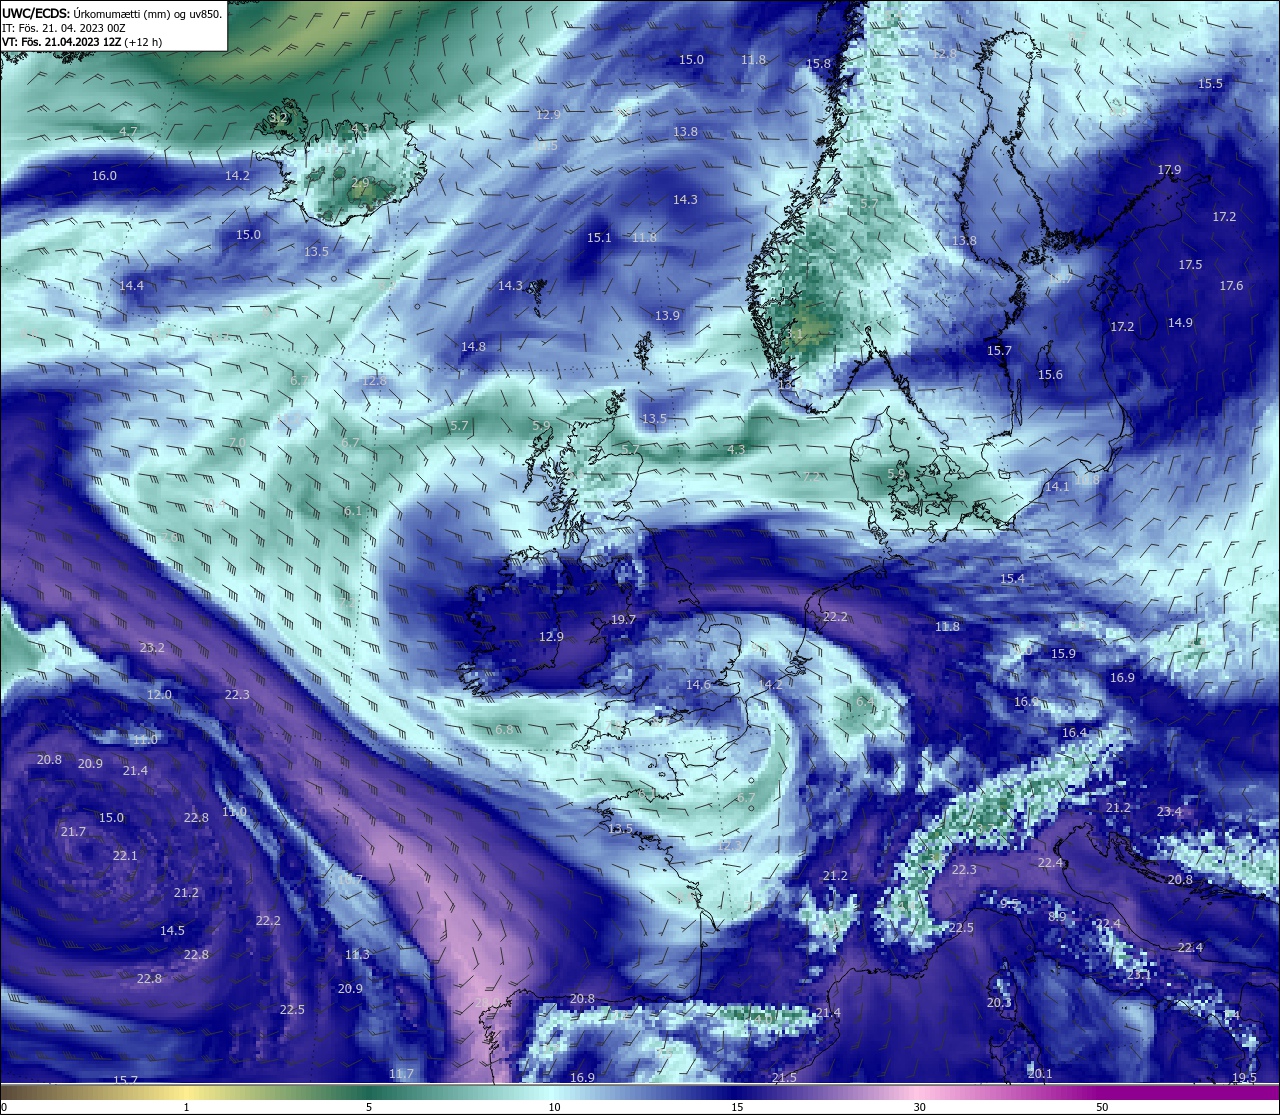This screenshot has width=1280, height=1115.
Task: Click the map value '14.9'
Action: (x=1180, y=323)
